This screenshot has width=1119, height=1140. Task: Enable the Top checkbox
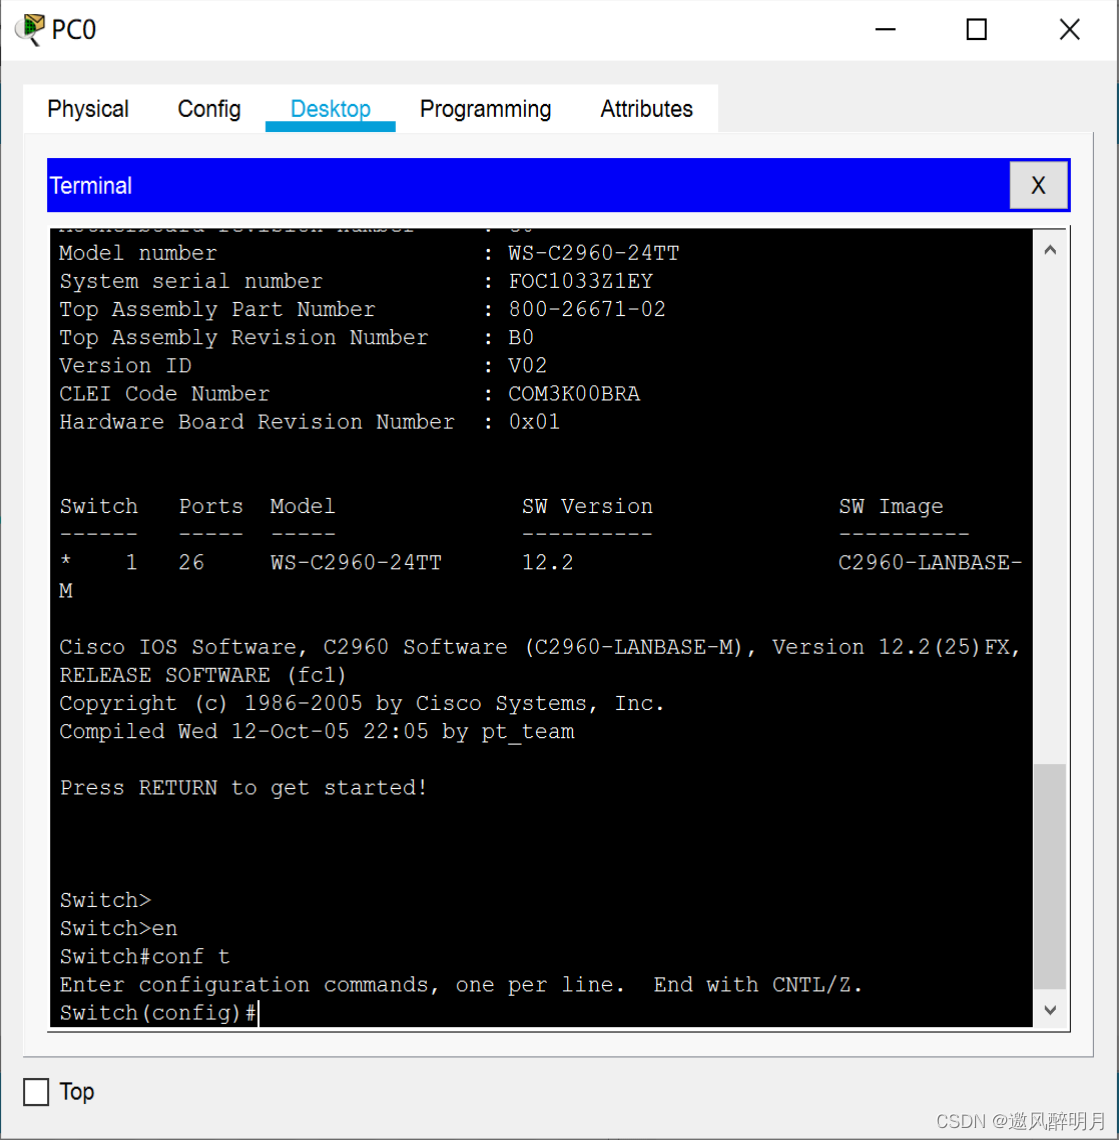coord(36,1092)
